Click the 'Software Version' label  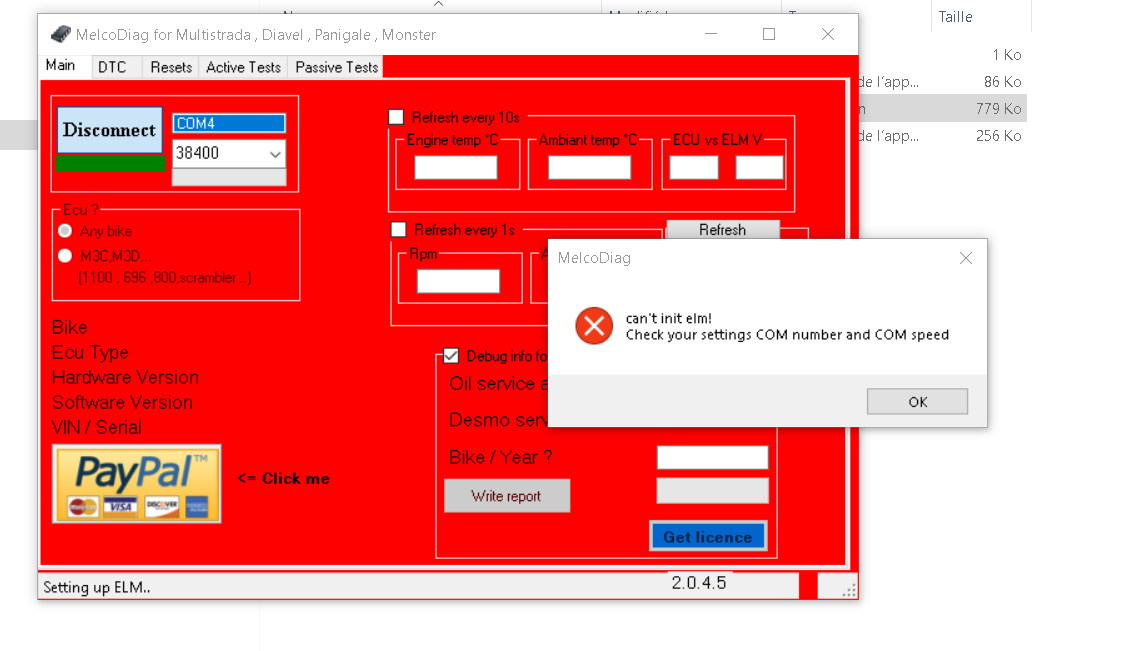(122, 403)
